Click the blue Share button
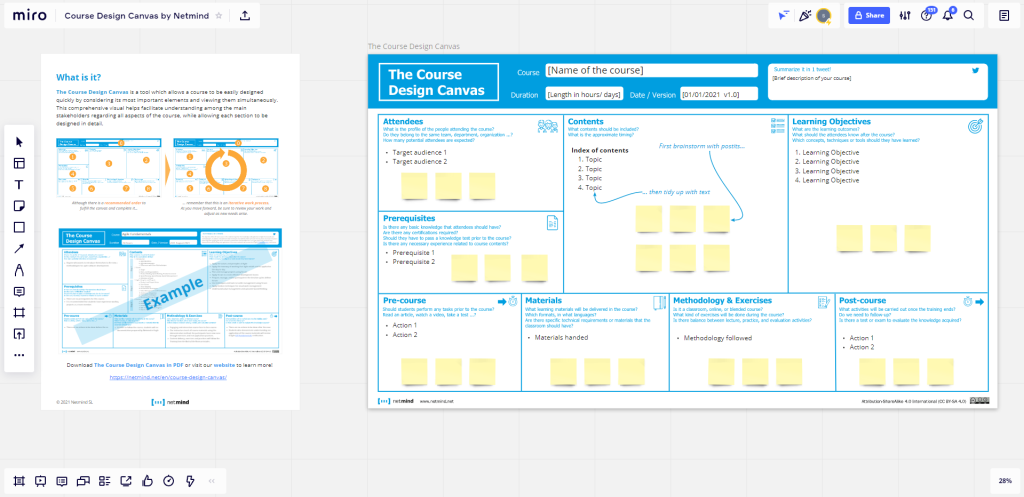Image resolution: width=1024 pixels, height=497 pixels. pyautogui.click(x=868, y=16)
